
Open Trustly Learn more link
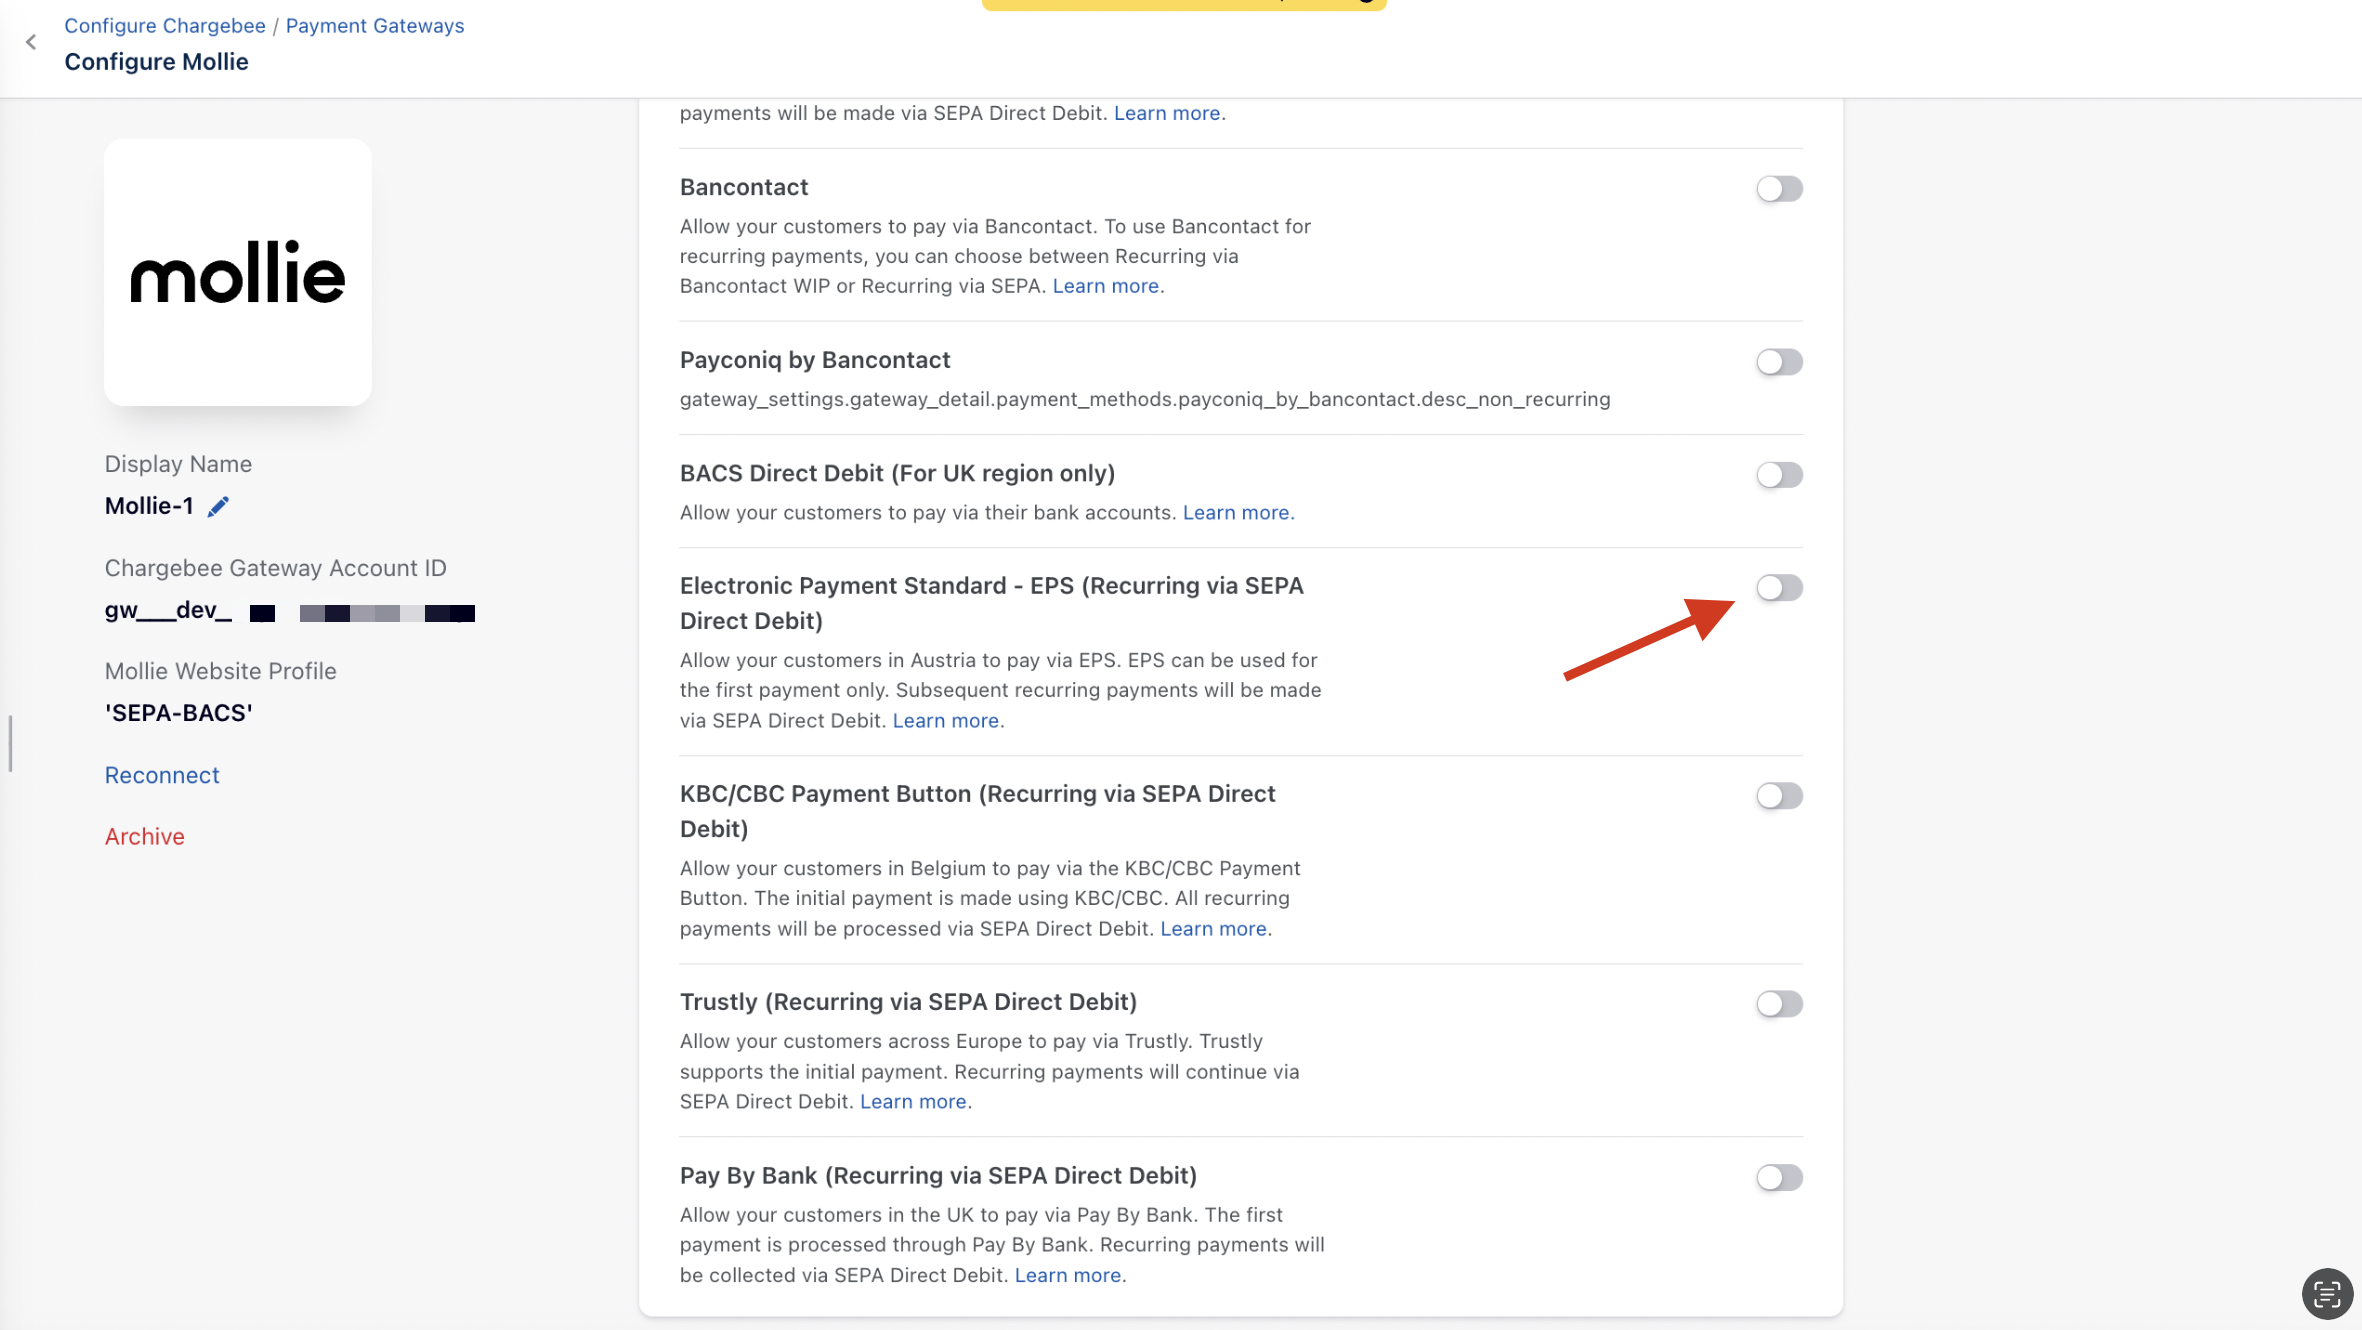pos(913,1102)
